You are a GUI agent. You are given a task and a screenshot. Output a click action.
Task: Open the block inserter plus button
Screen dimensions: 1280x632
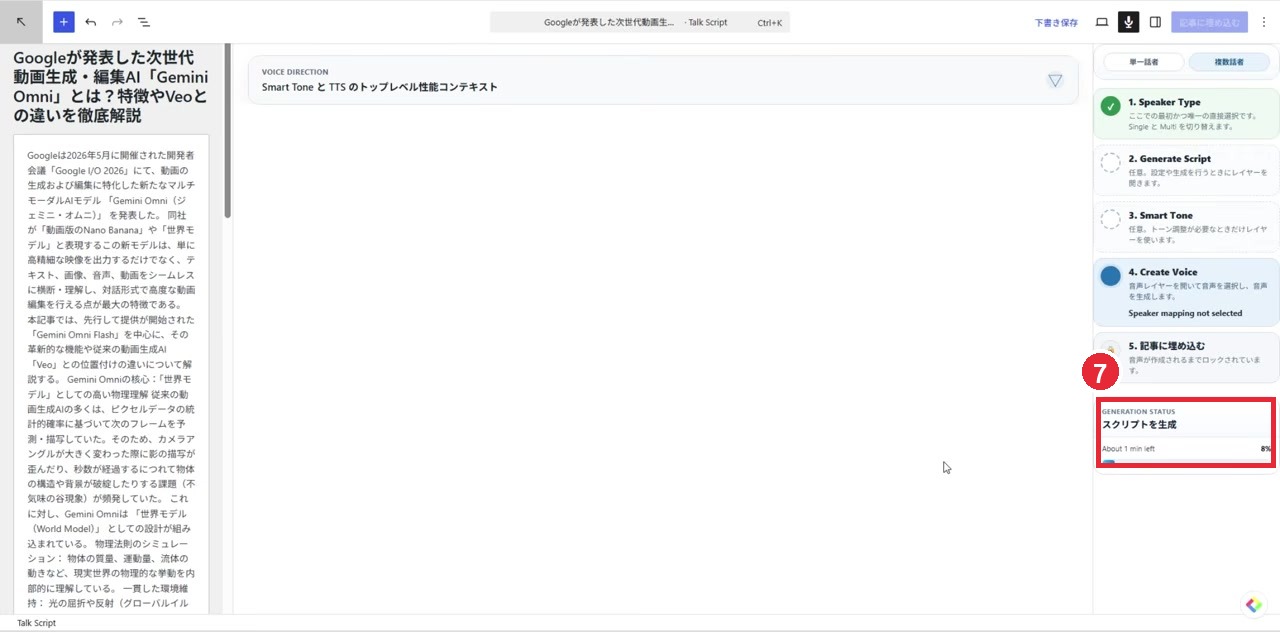point(64,21)
